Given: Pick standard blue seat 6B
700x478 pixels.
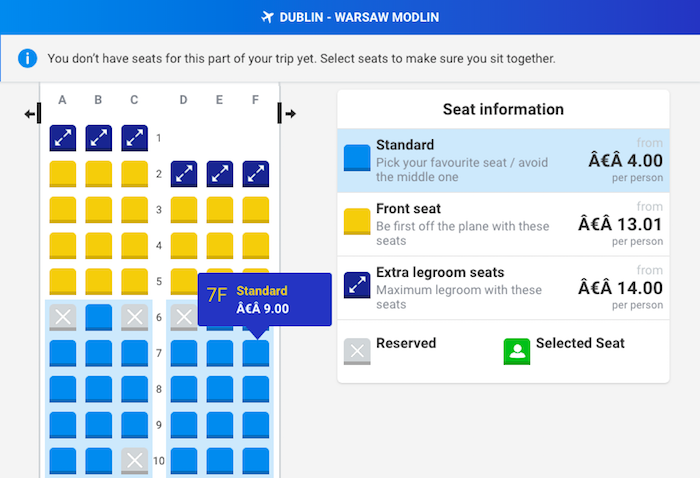Looking at the screenshot, I should [x=99, y=317].
